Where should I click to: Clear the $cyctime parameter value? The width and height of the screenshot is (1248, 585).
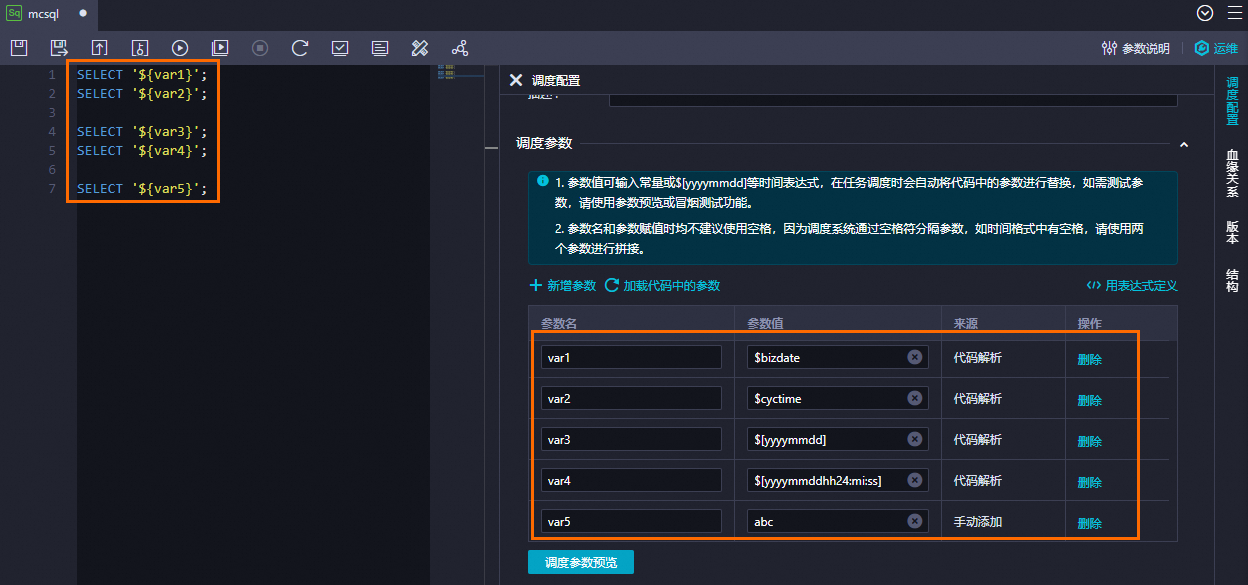pyautogui.click(x=914, y=398)
